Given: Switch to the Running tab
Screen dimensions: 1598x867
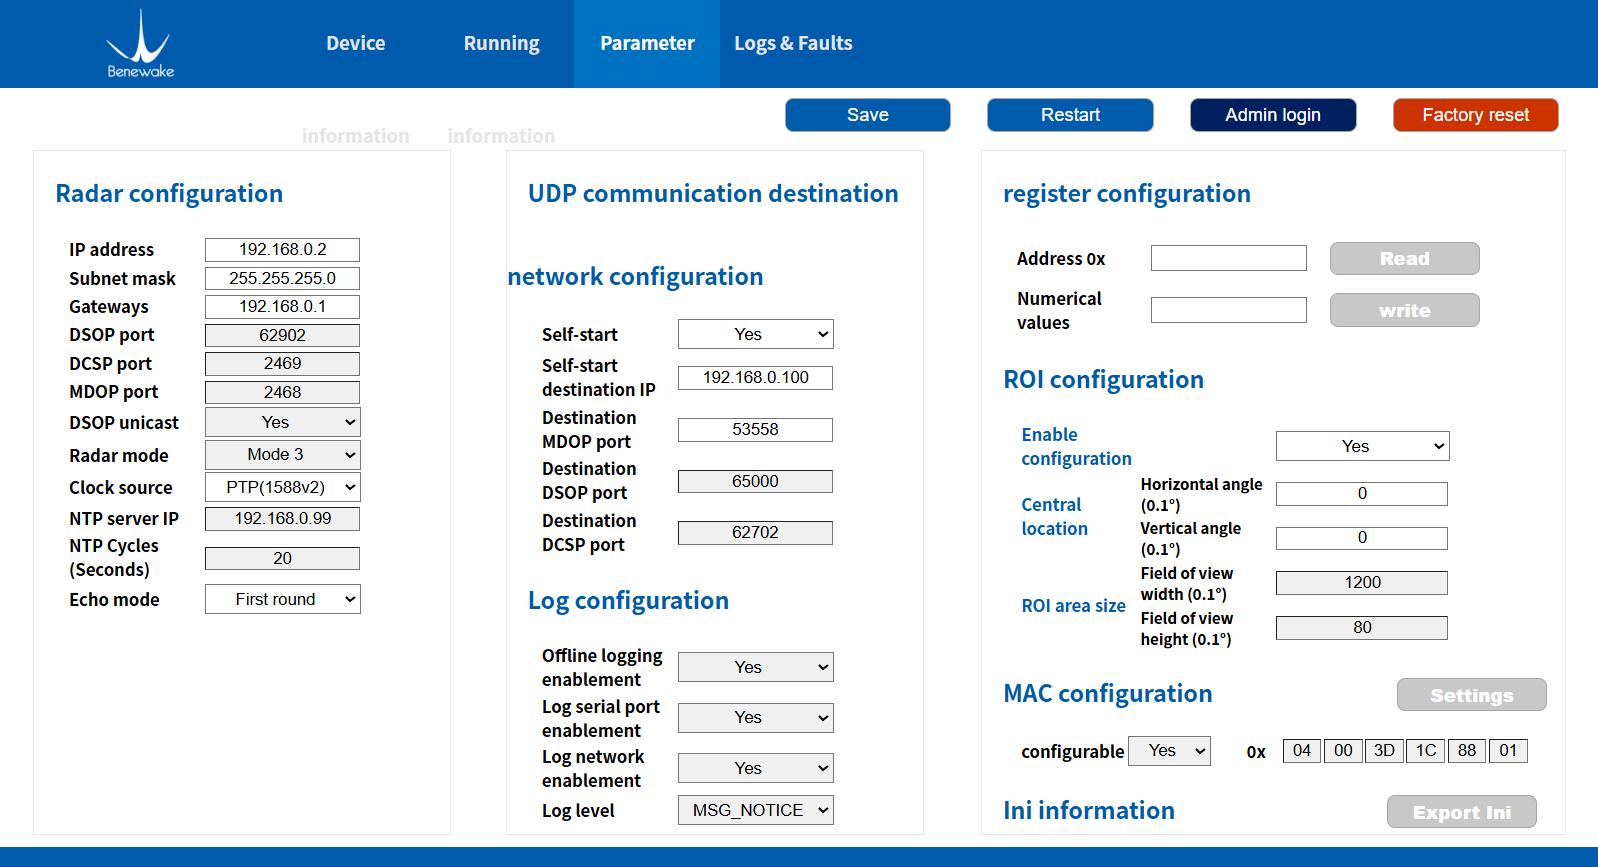Looking at the screenshot, I should [501, 43].
